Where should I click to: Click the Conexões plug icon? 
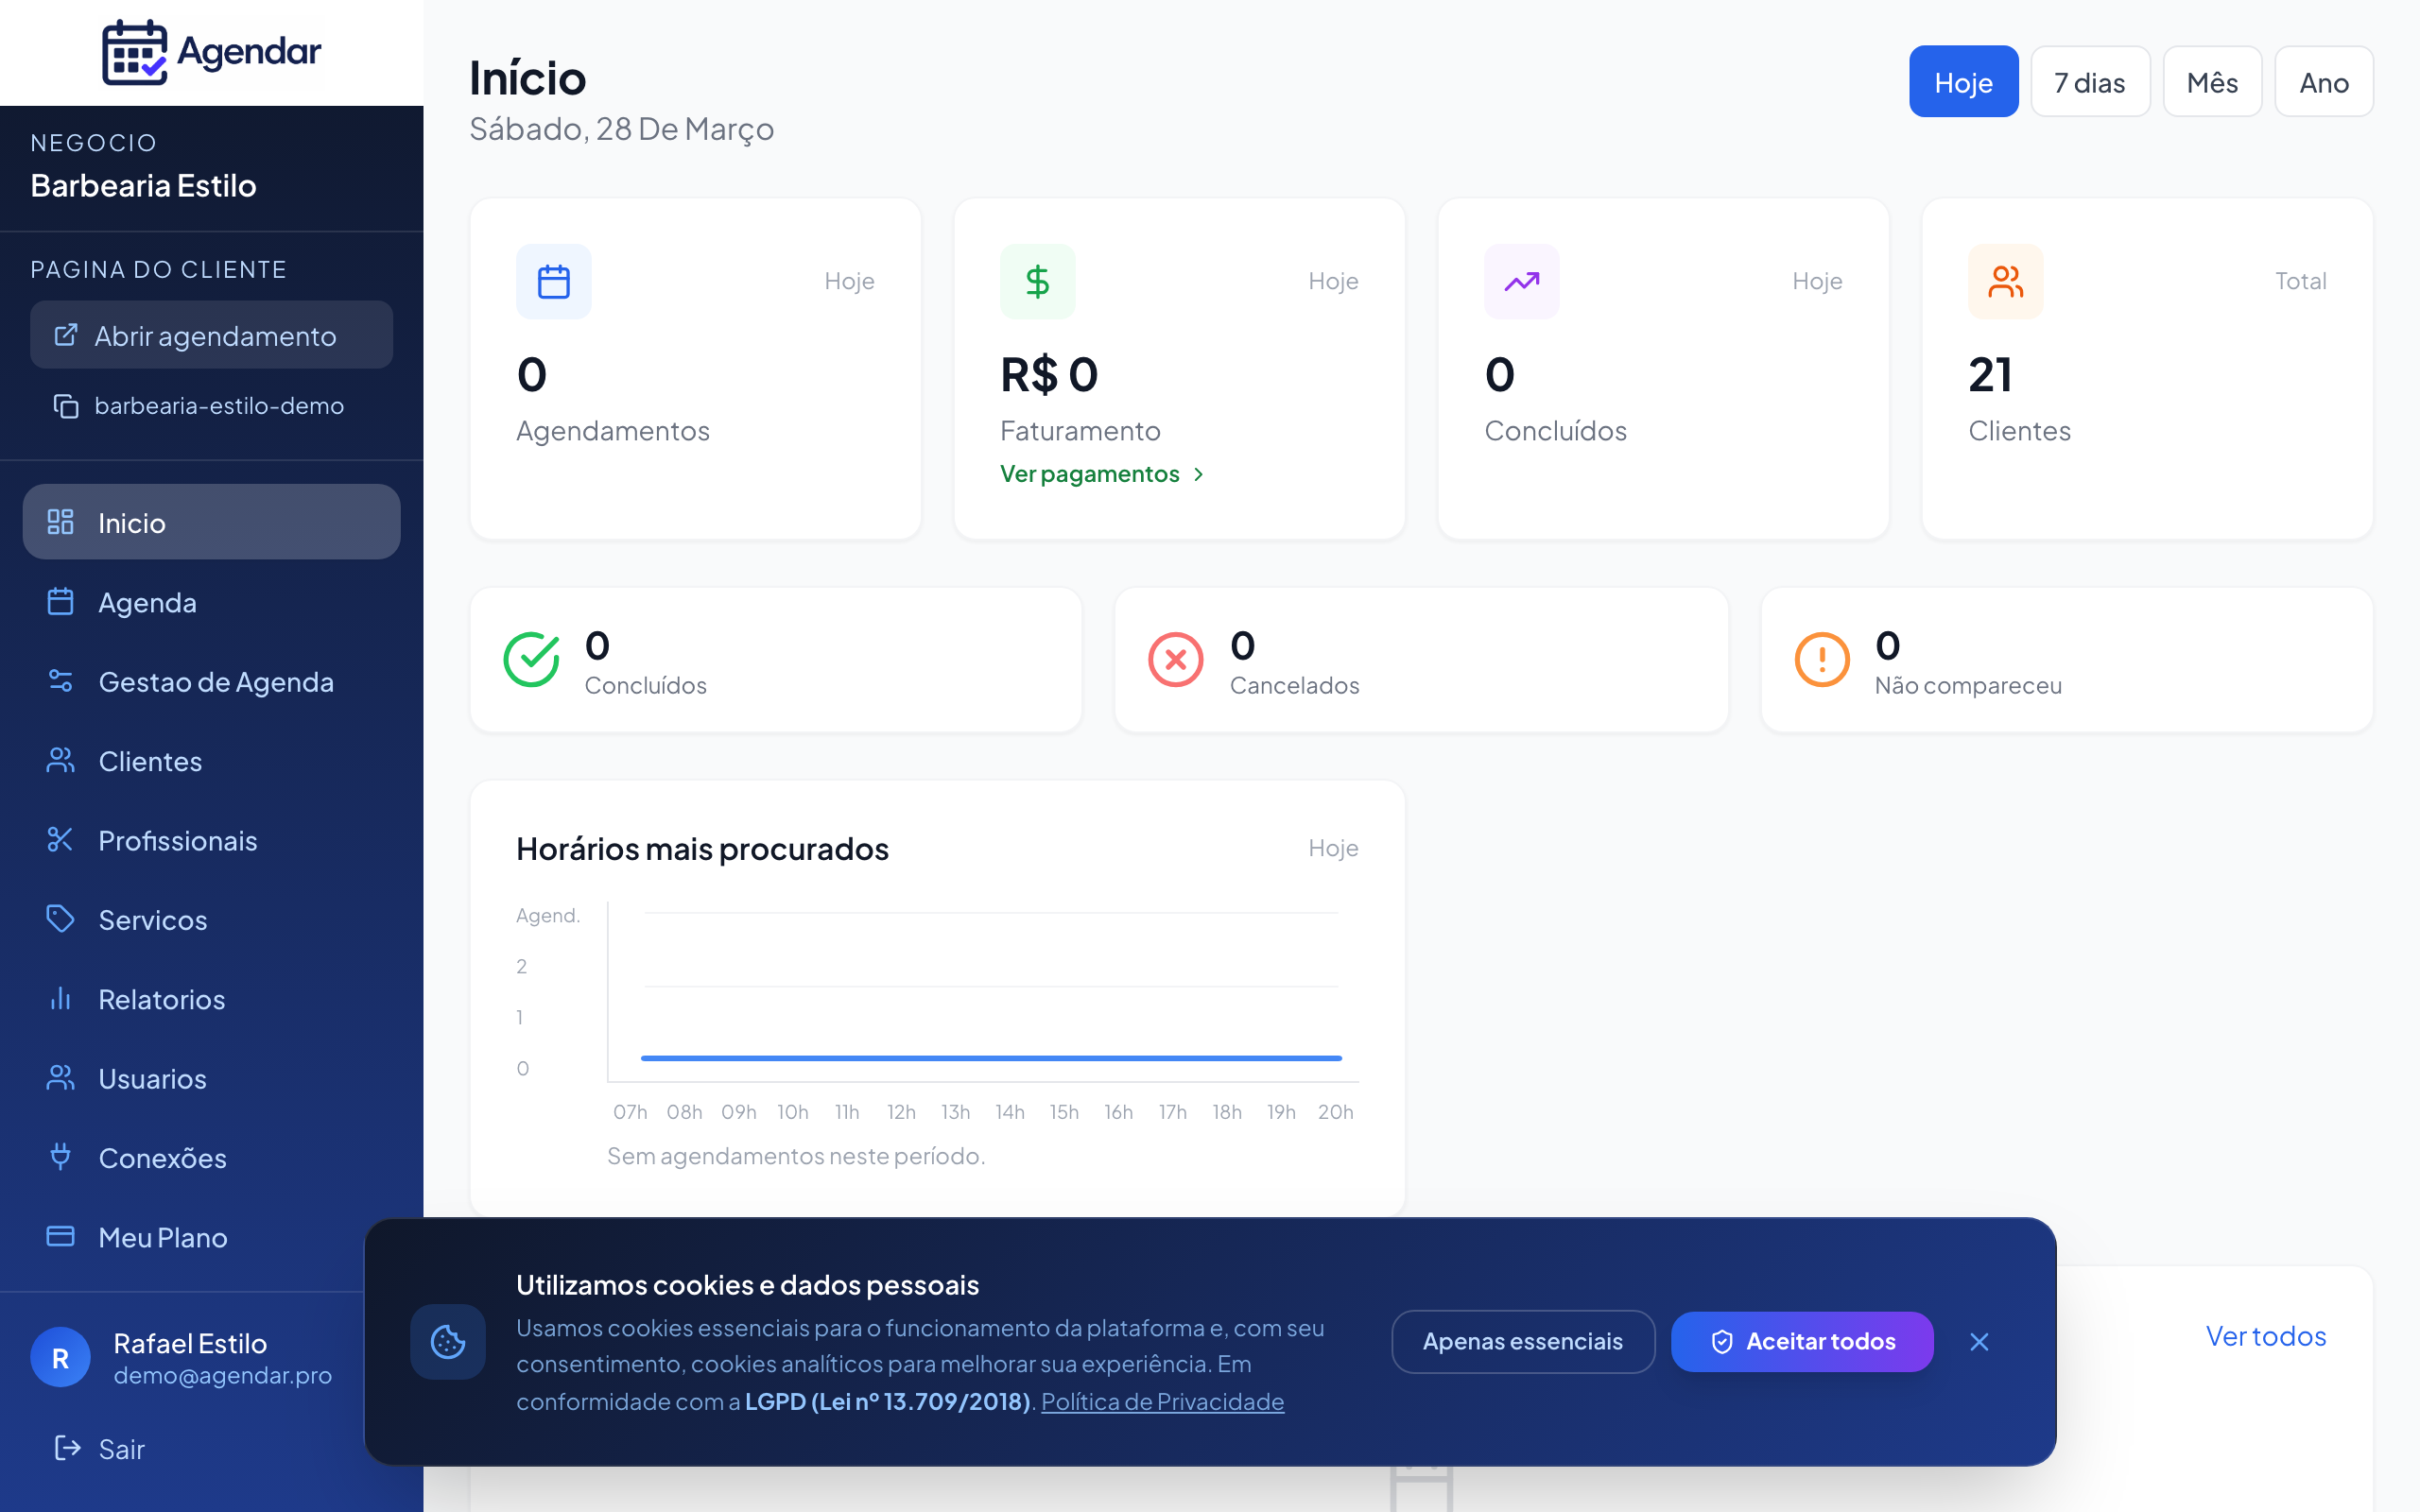point(61,1157)
